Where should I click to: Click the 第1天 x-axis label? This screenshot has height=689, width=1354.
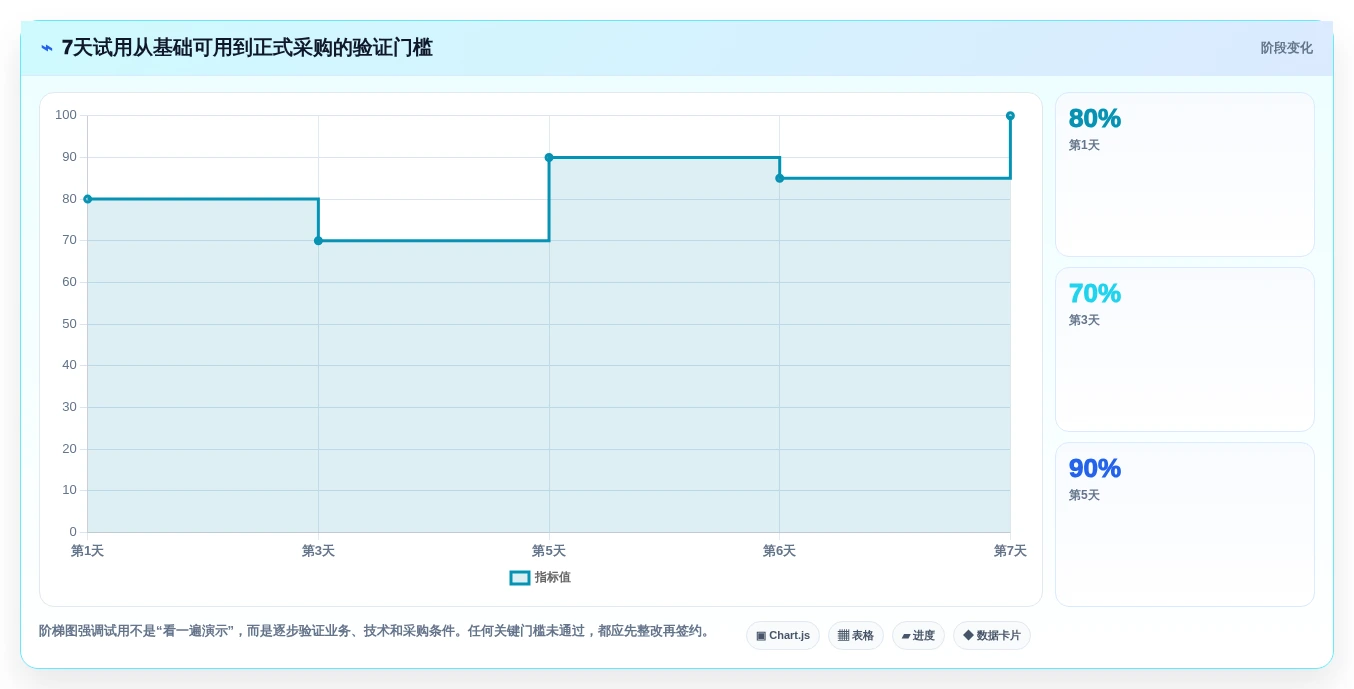pyautogui.click(x=87, y=551)
